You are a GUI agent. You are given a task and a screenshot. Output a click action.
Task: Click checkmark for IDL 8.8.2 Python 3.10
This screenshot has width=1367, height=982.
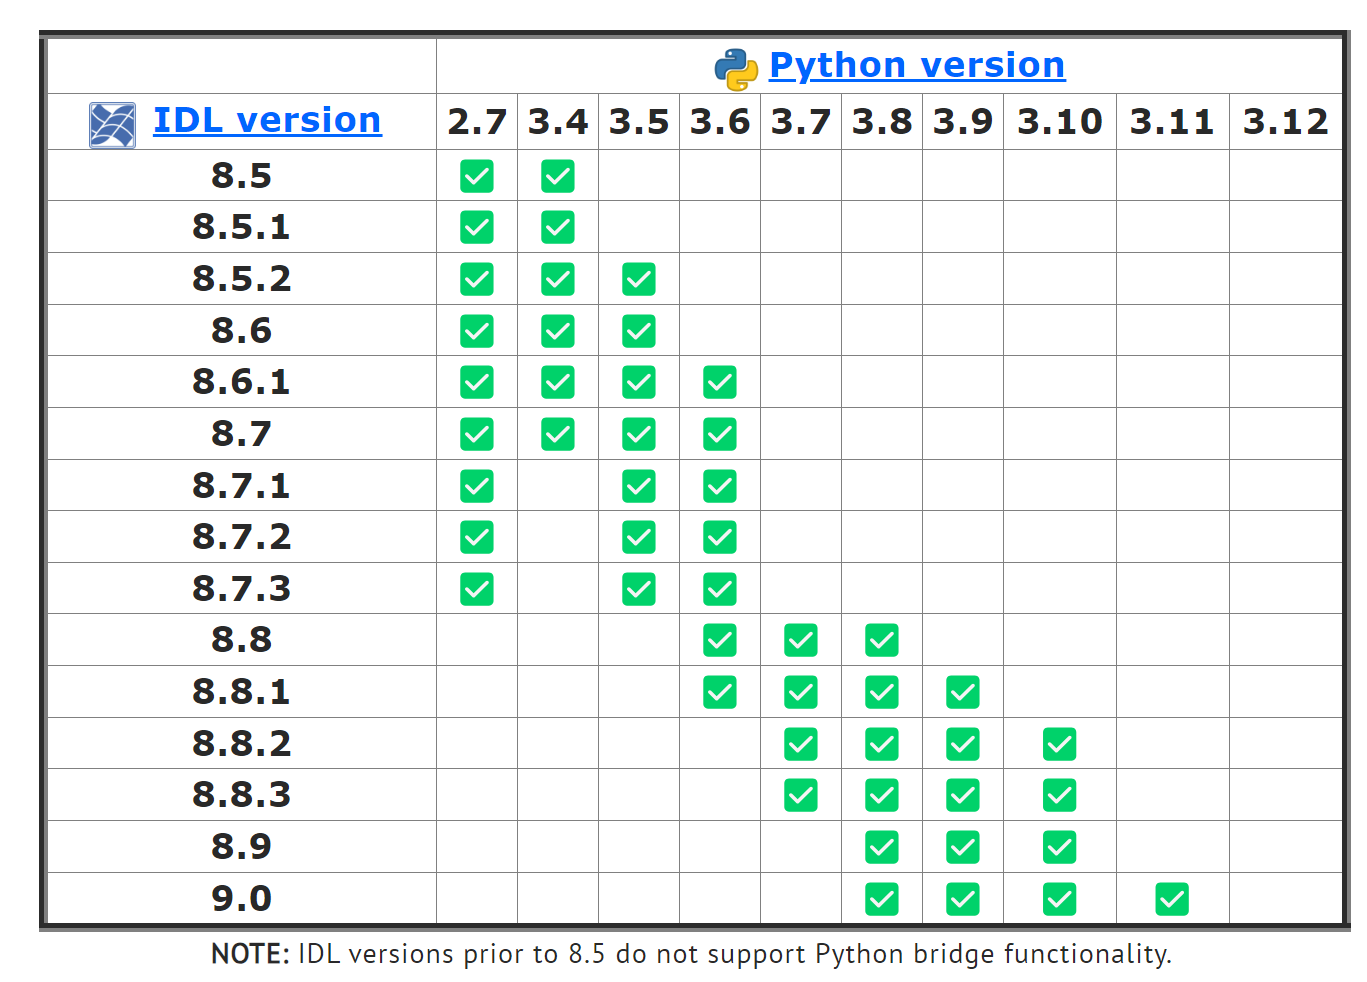pos(1060,744)
